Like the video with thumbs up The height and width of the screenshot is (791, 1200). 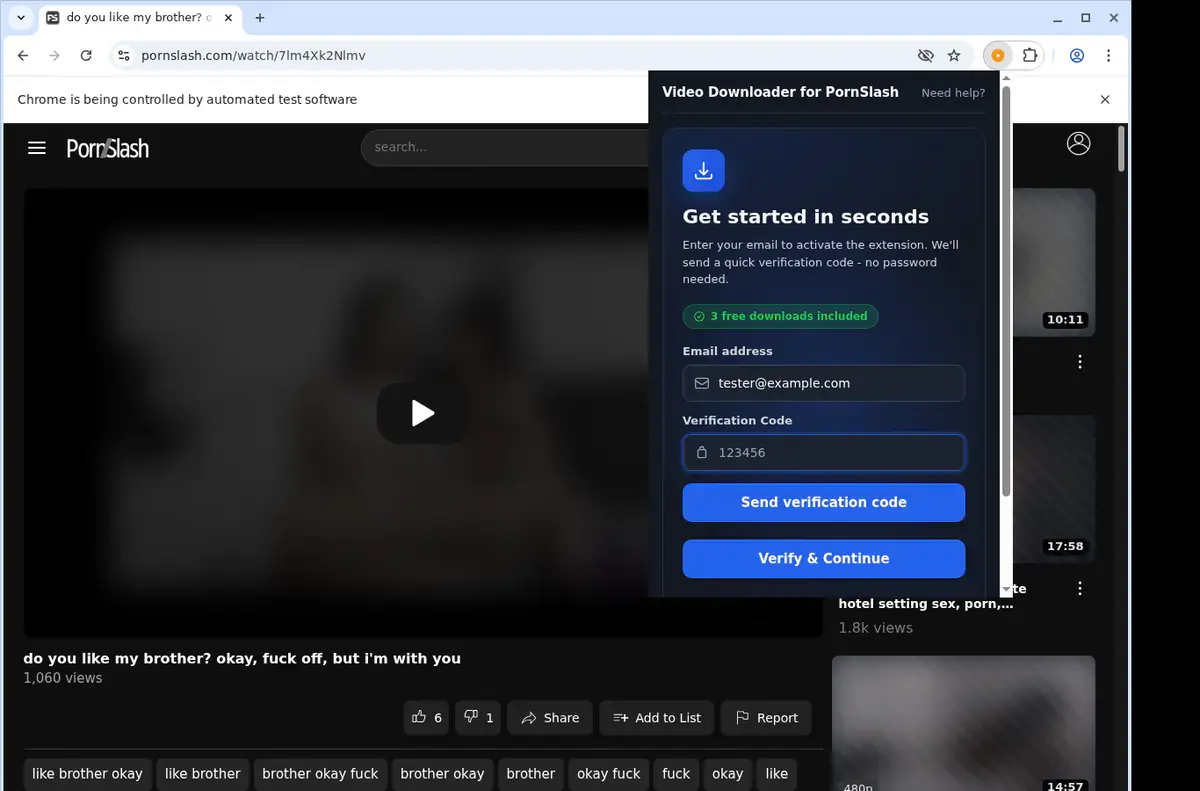point(427,717)
